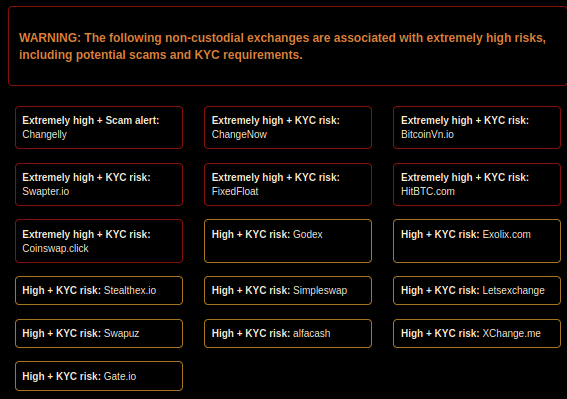Open the Letsexchange risk card
Image resolution: width=567 pixels, height=399 pixels.
click(477, 290)
